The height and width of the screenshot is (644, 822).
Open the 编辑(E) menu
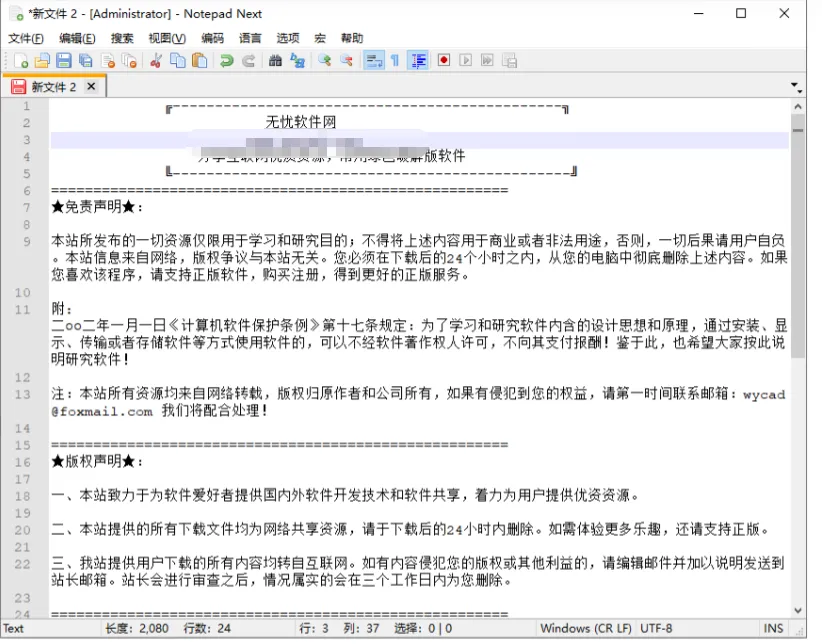pos(77,38)
